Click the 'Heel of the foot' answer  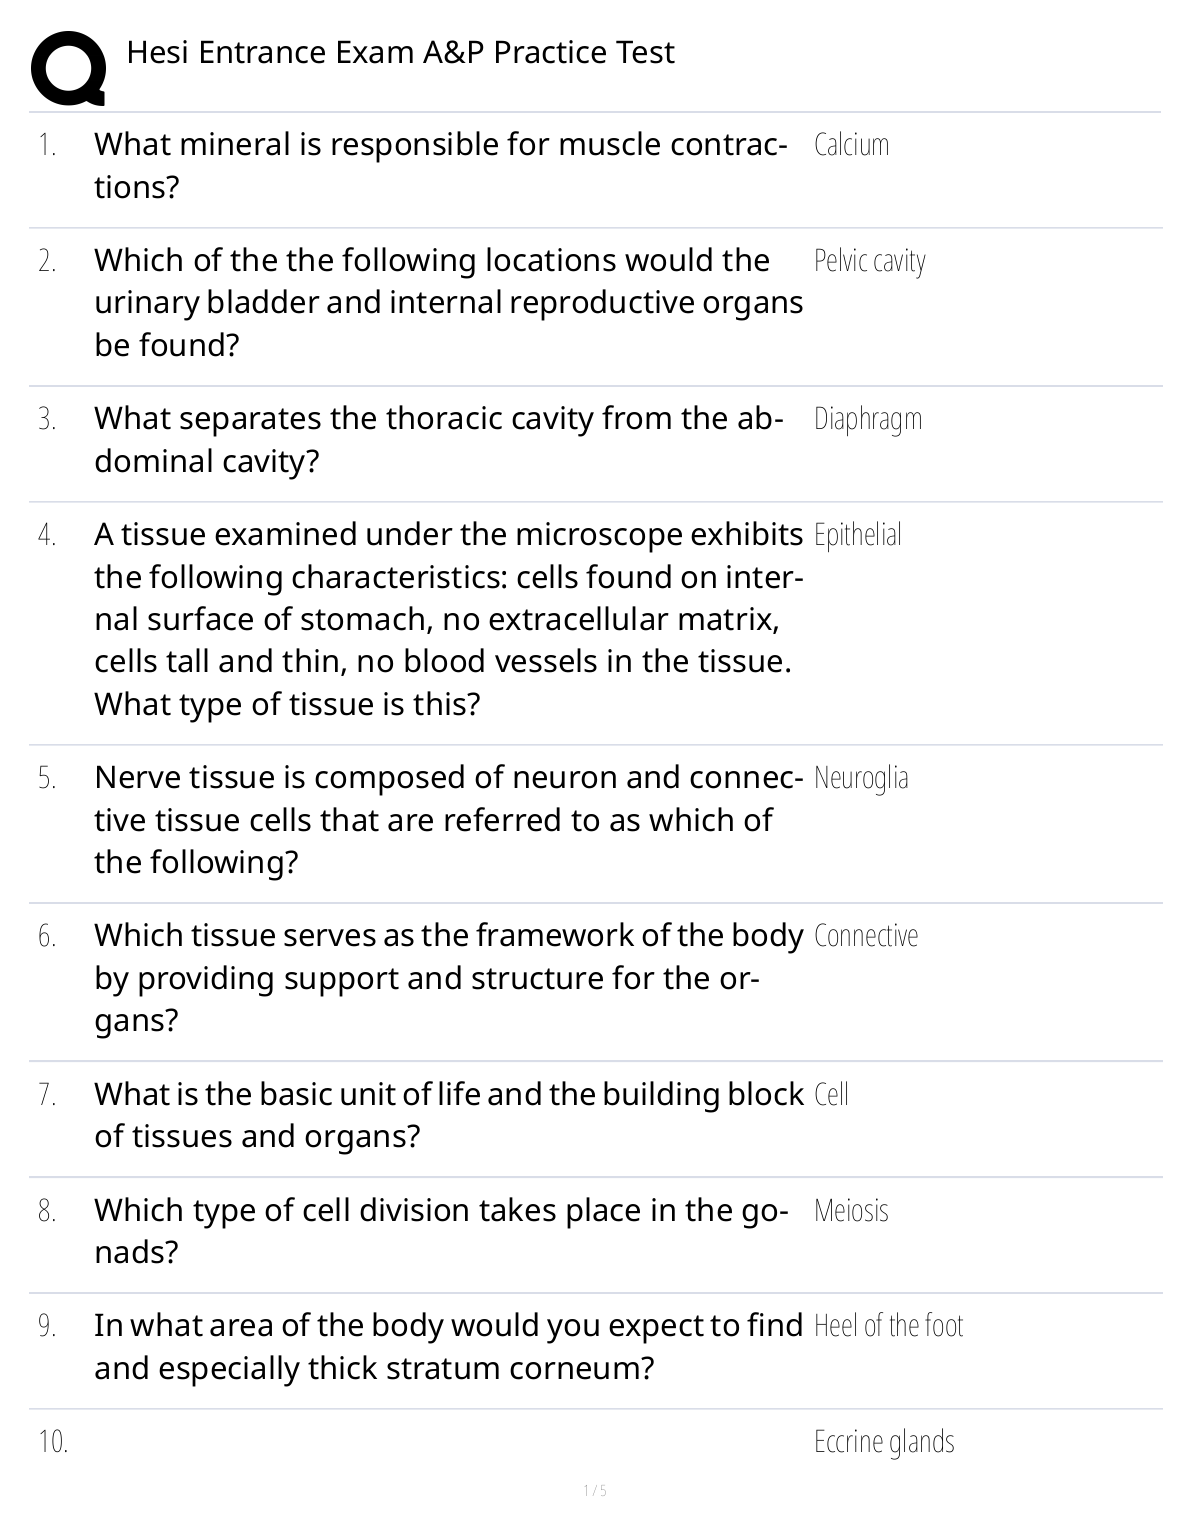[x=888, y=1326]
